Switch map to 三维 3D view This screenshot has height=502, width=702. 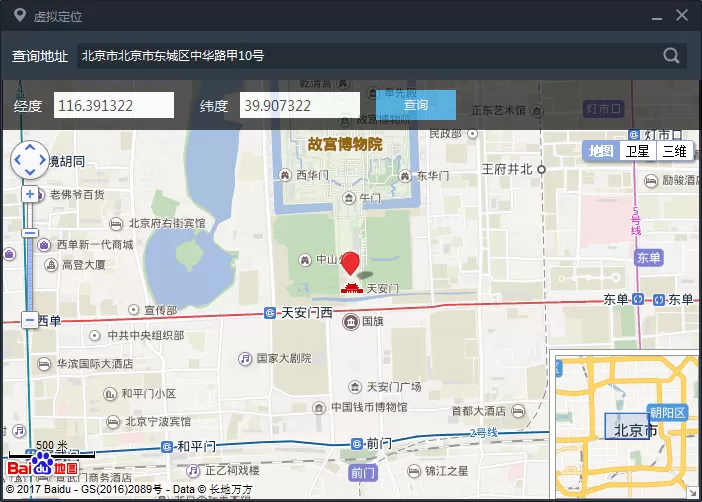674,151
